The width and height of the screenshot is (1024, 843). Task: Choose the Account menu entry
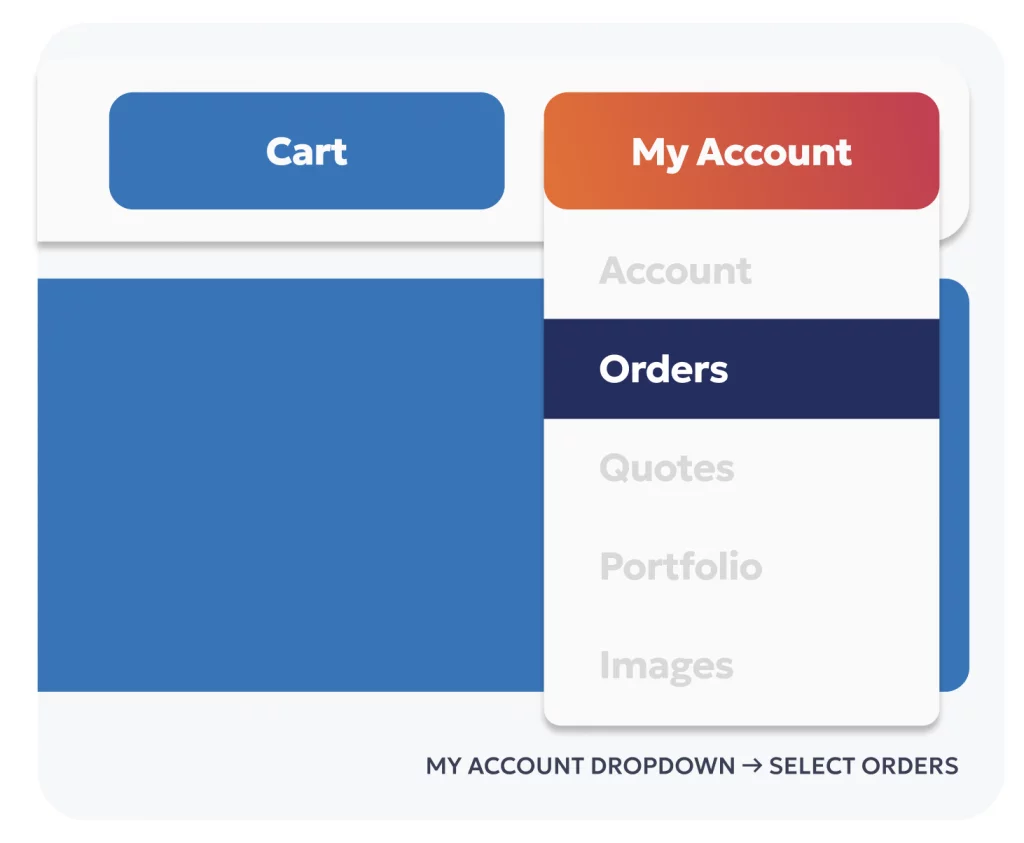[x=741, y=270]
